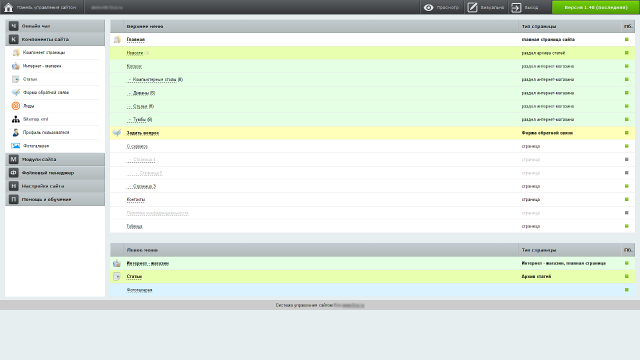Open sidebar Интернет - магазин shop icon
Image resolution: width=640 pixels, height=360 pixels.
pos(16,66)
